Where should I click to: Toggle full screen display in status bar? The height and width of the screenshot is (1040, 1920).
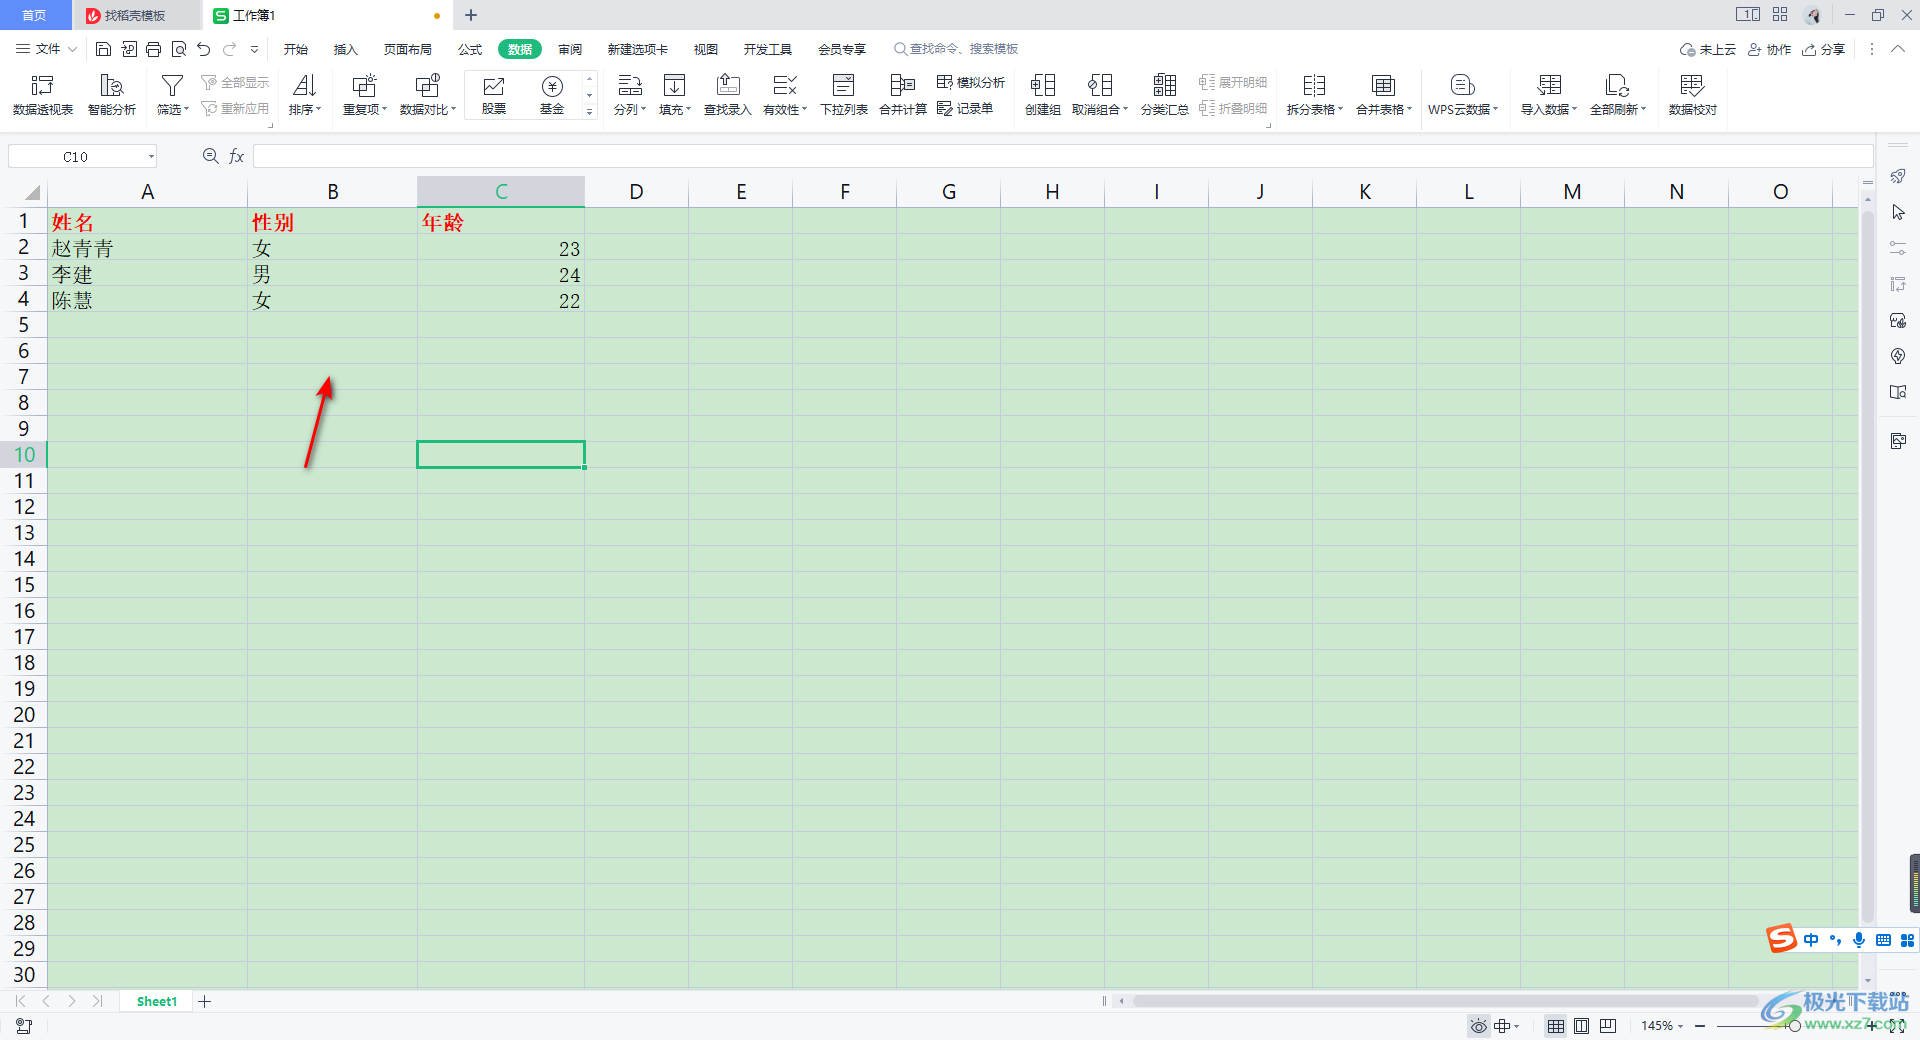pos(1897,1026)
